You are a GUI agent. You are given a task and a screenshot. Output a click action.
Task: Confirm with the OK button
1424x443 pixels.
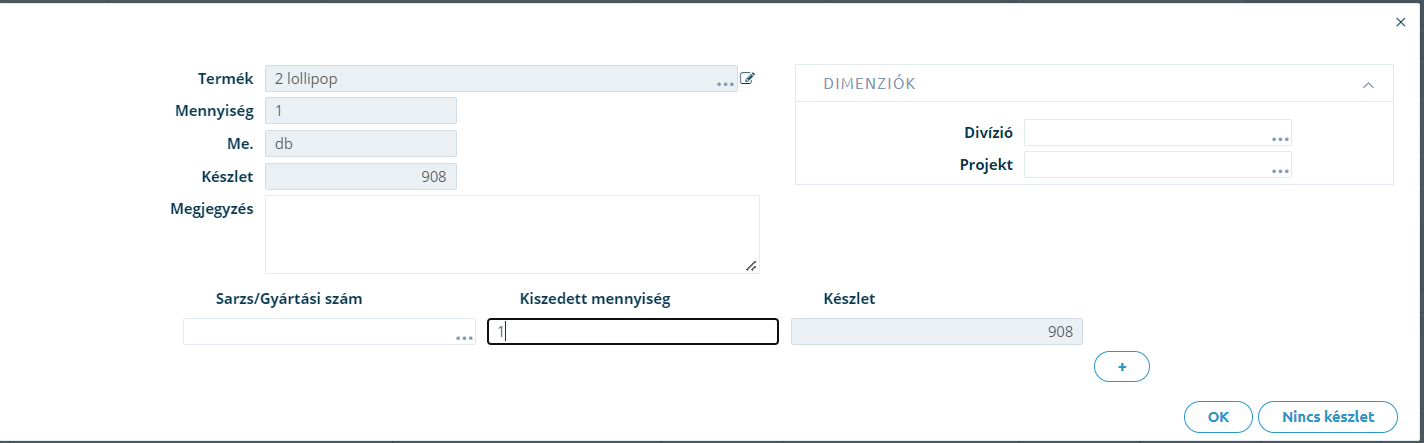(1218, 417)
